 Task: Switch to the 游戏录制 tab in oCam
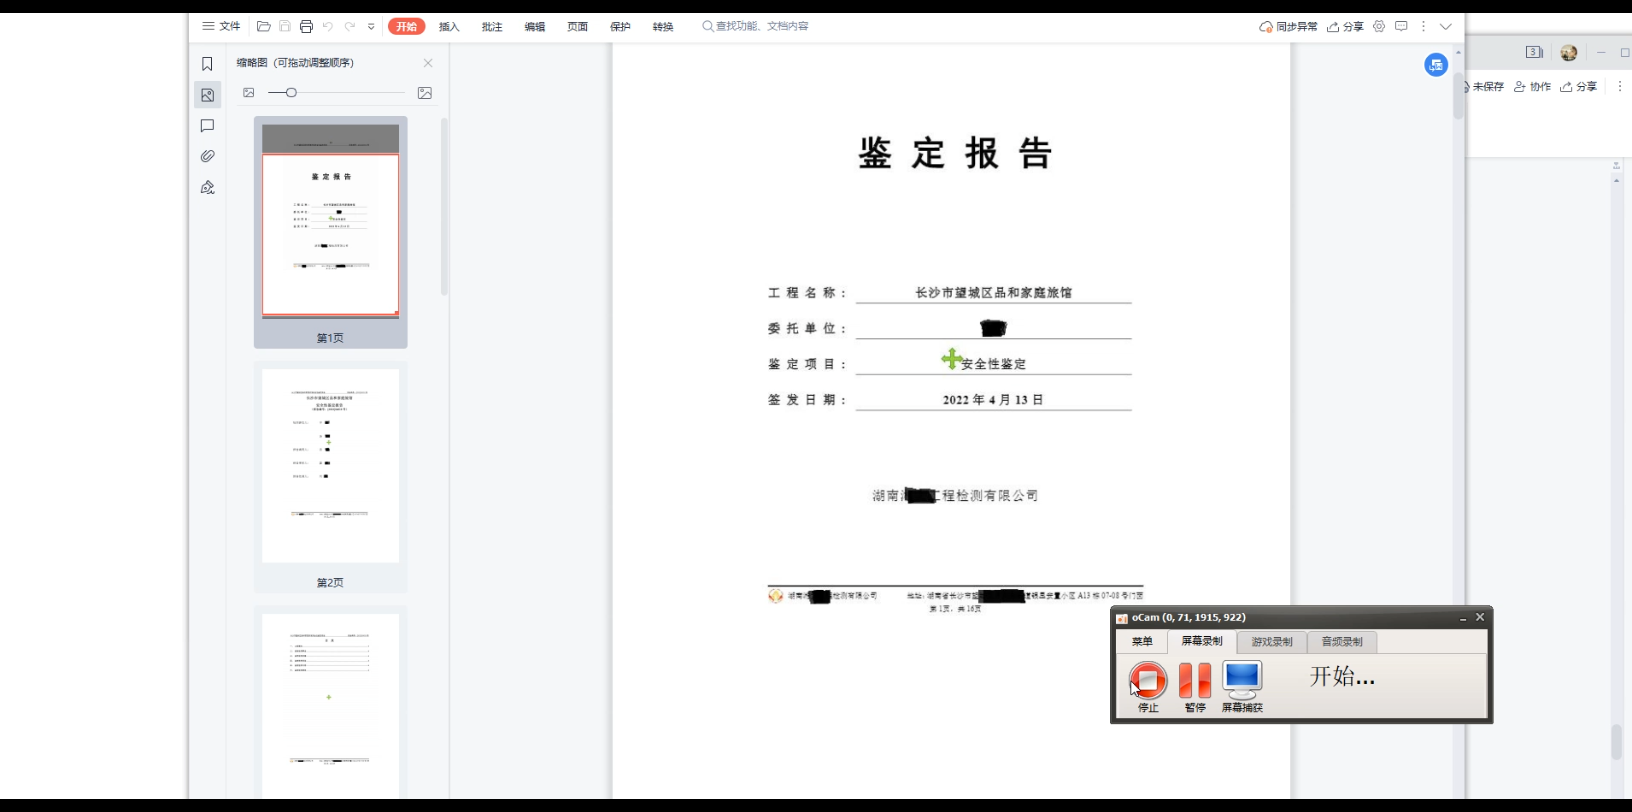1272,642
